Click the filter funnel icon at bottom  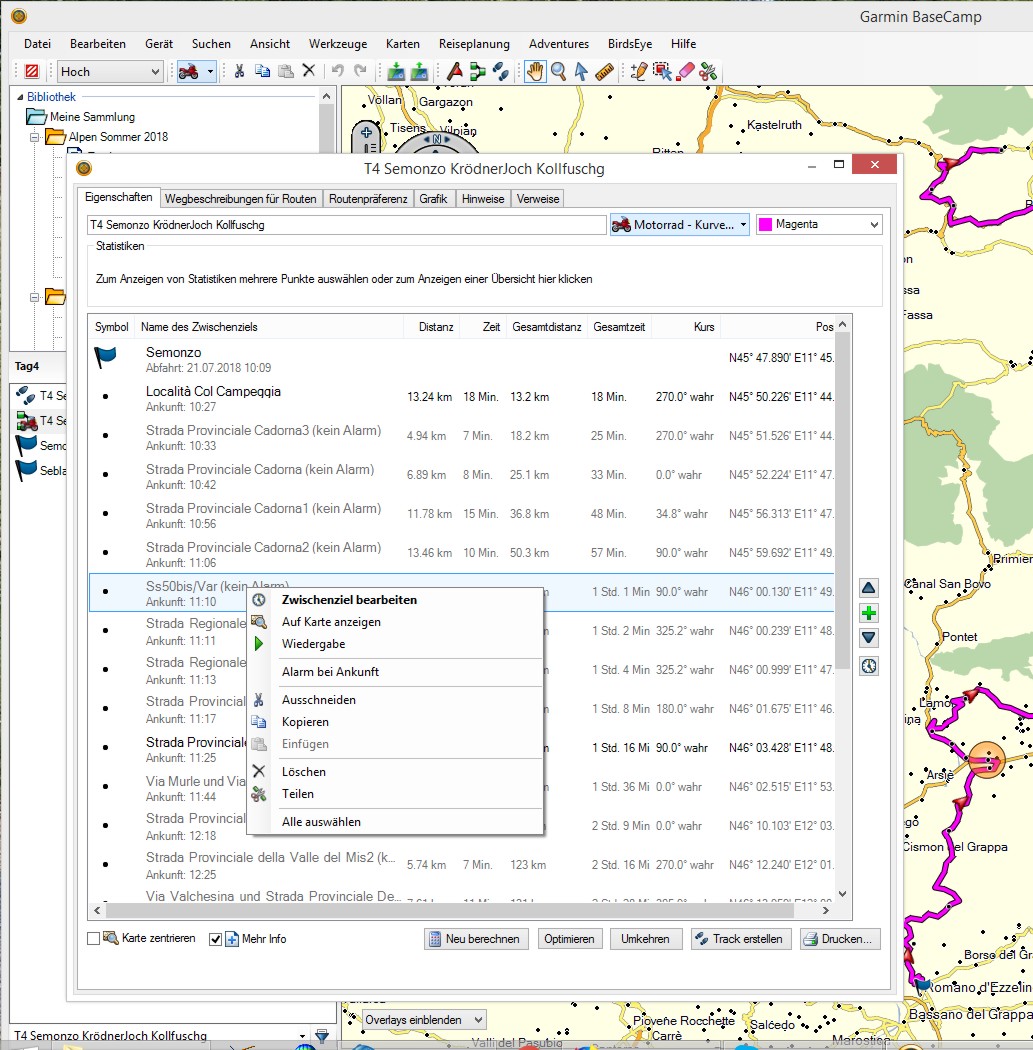pyautogui.click(x=322, y=1036)
